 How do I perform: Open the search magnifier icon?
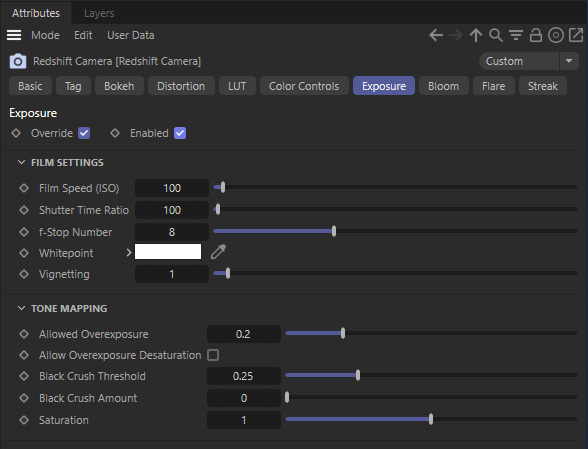pos(496,35)
